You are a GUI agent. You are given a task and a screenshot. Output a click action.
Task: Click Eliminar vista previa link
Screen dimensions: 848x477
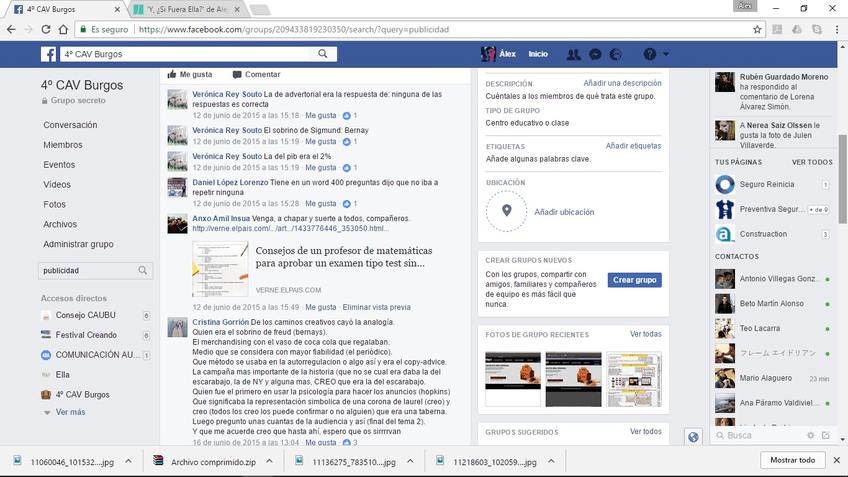376,307
